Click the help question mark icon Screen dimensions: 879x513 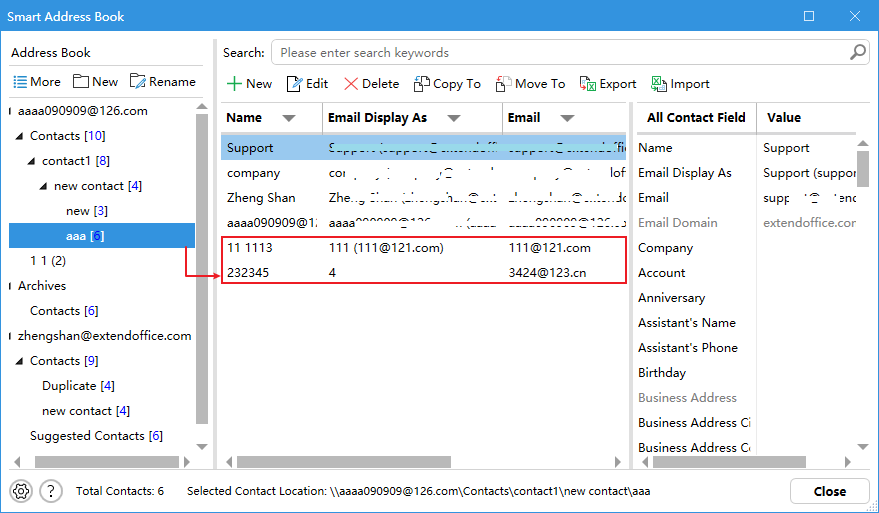click(x=51, y=491)
